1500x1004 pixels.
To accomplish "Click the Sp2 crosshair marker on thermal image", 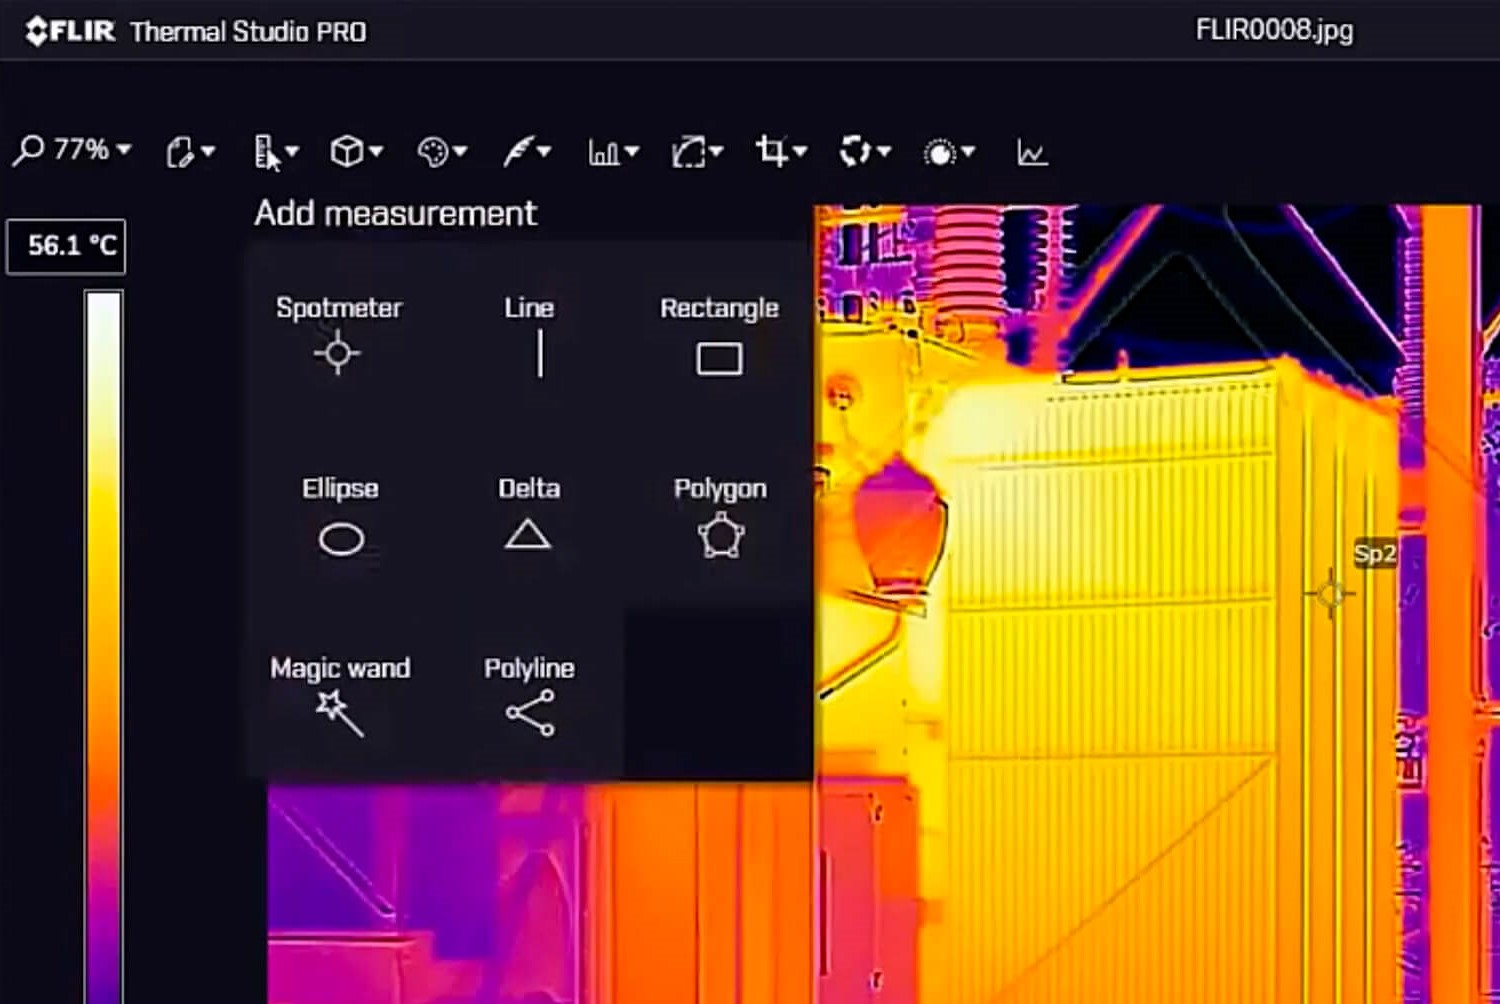I will [1330, 594].
